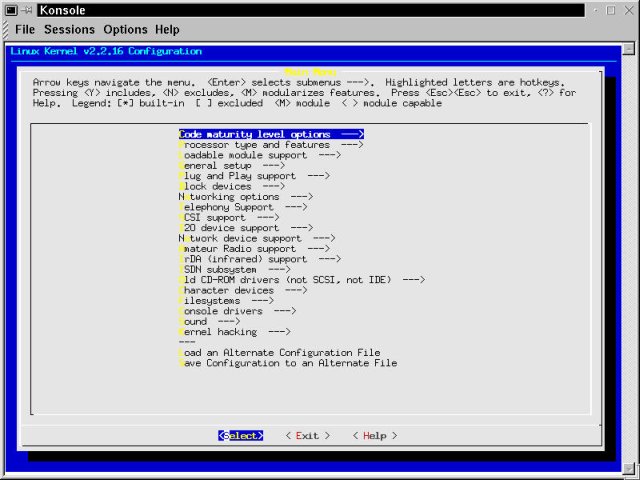
Task: Open the Options menu
Action: point(125,30)
